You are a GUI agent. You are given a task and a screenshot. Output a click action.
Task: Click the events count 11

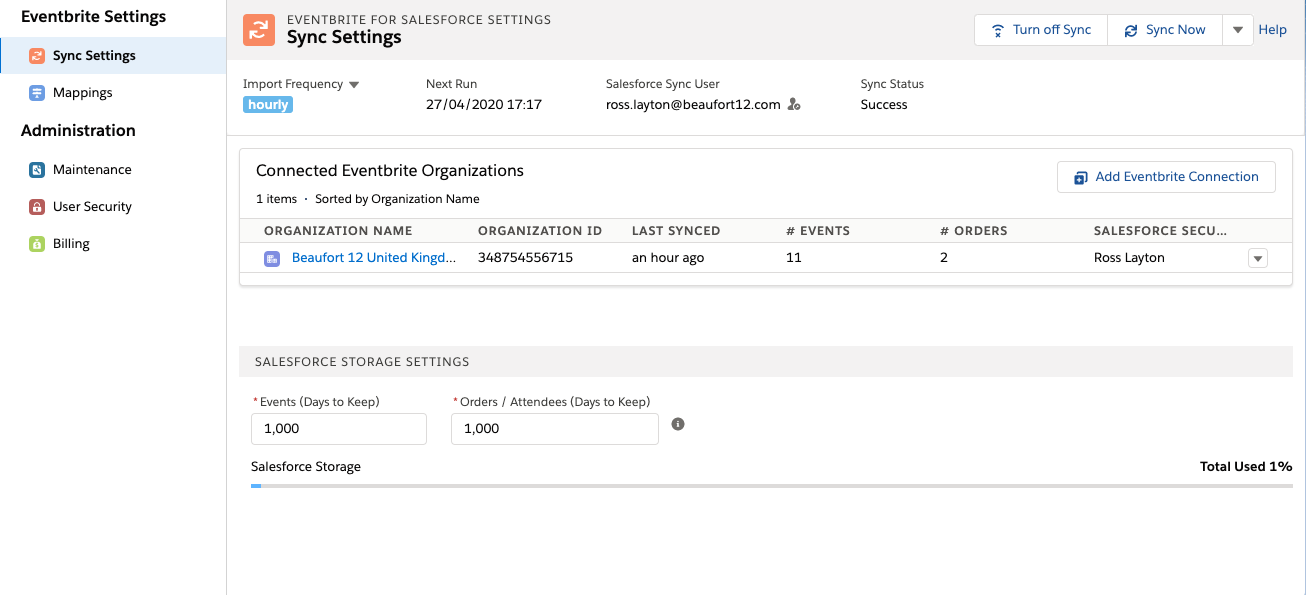[x=794, y=258]
